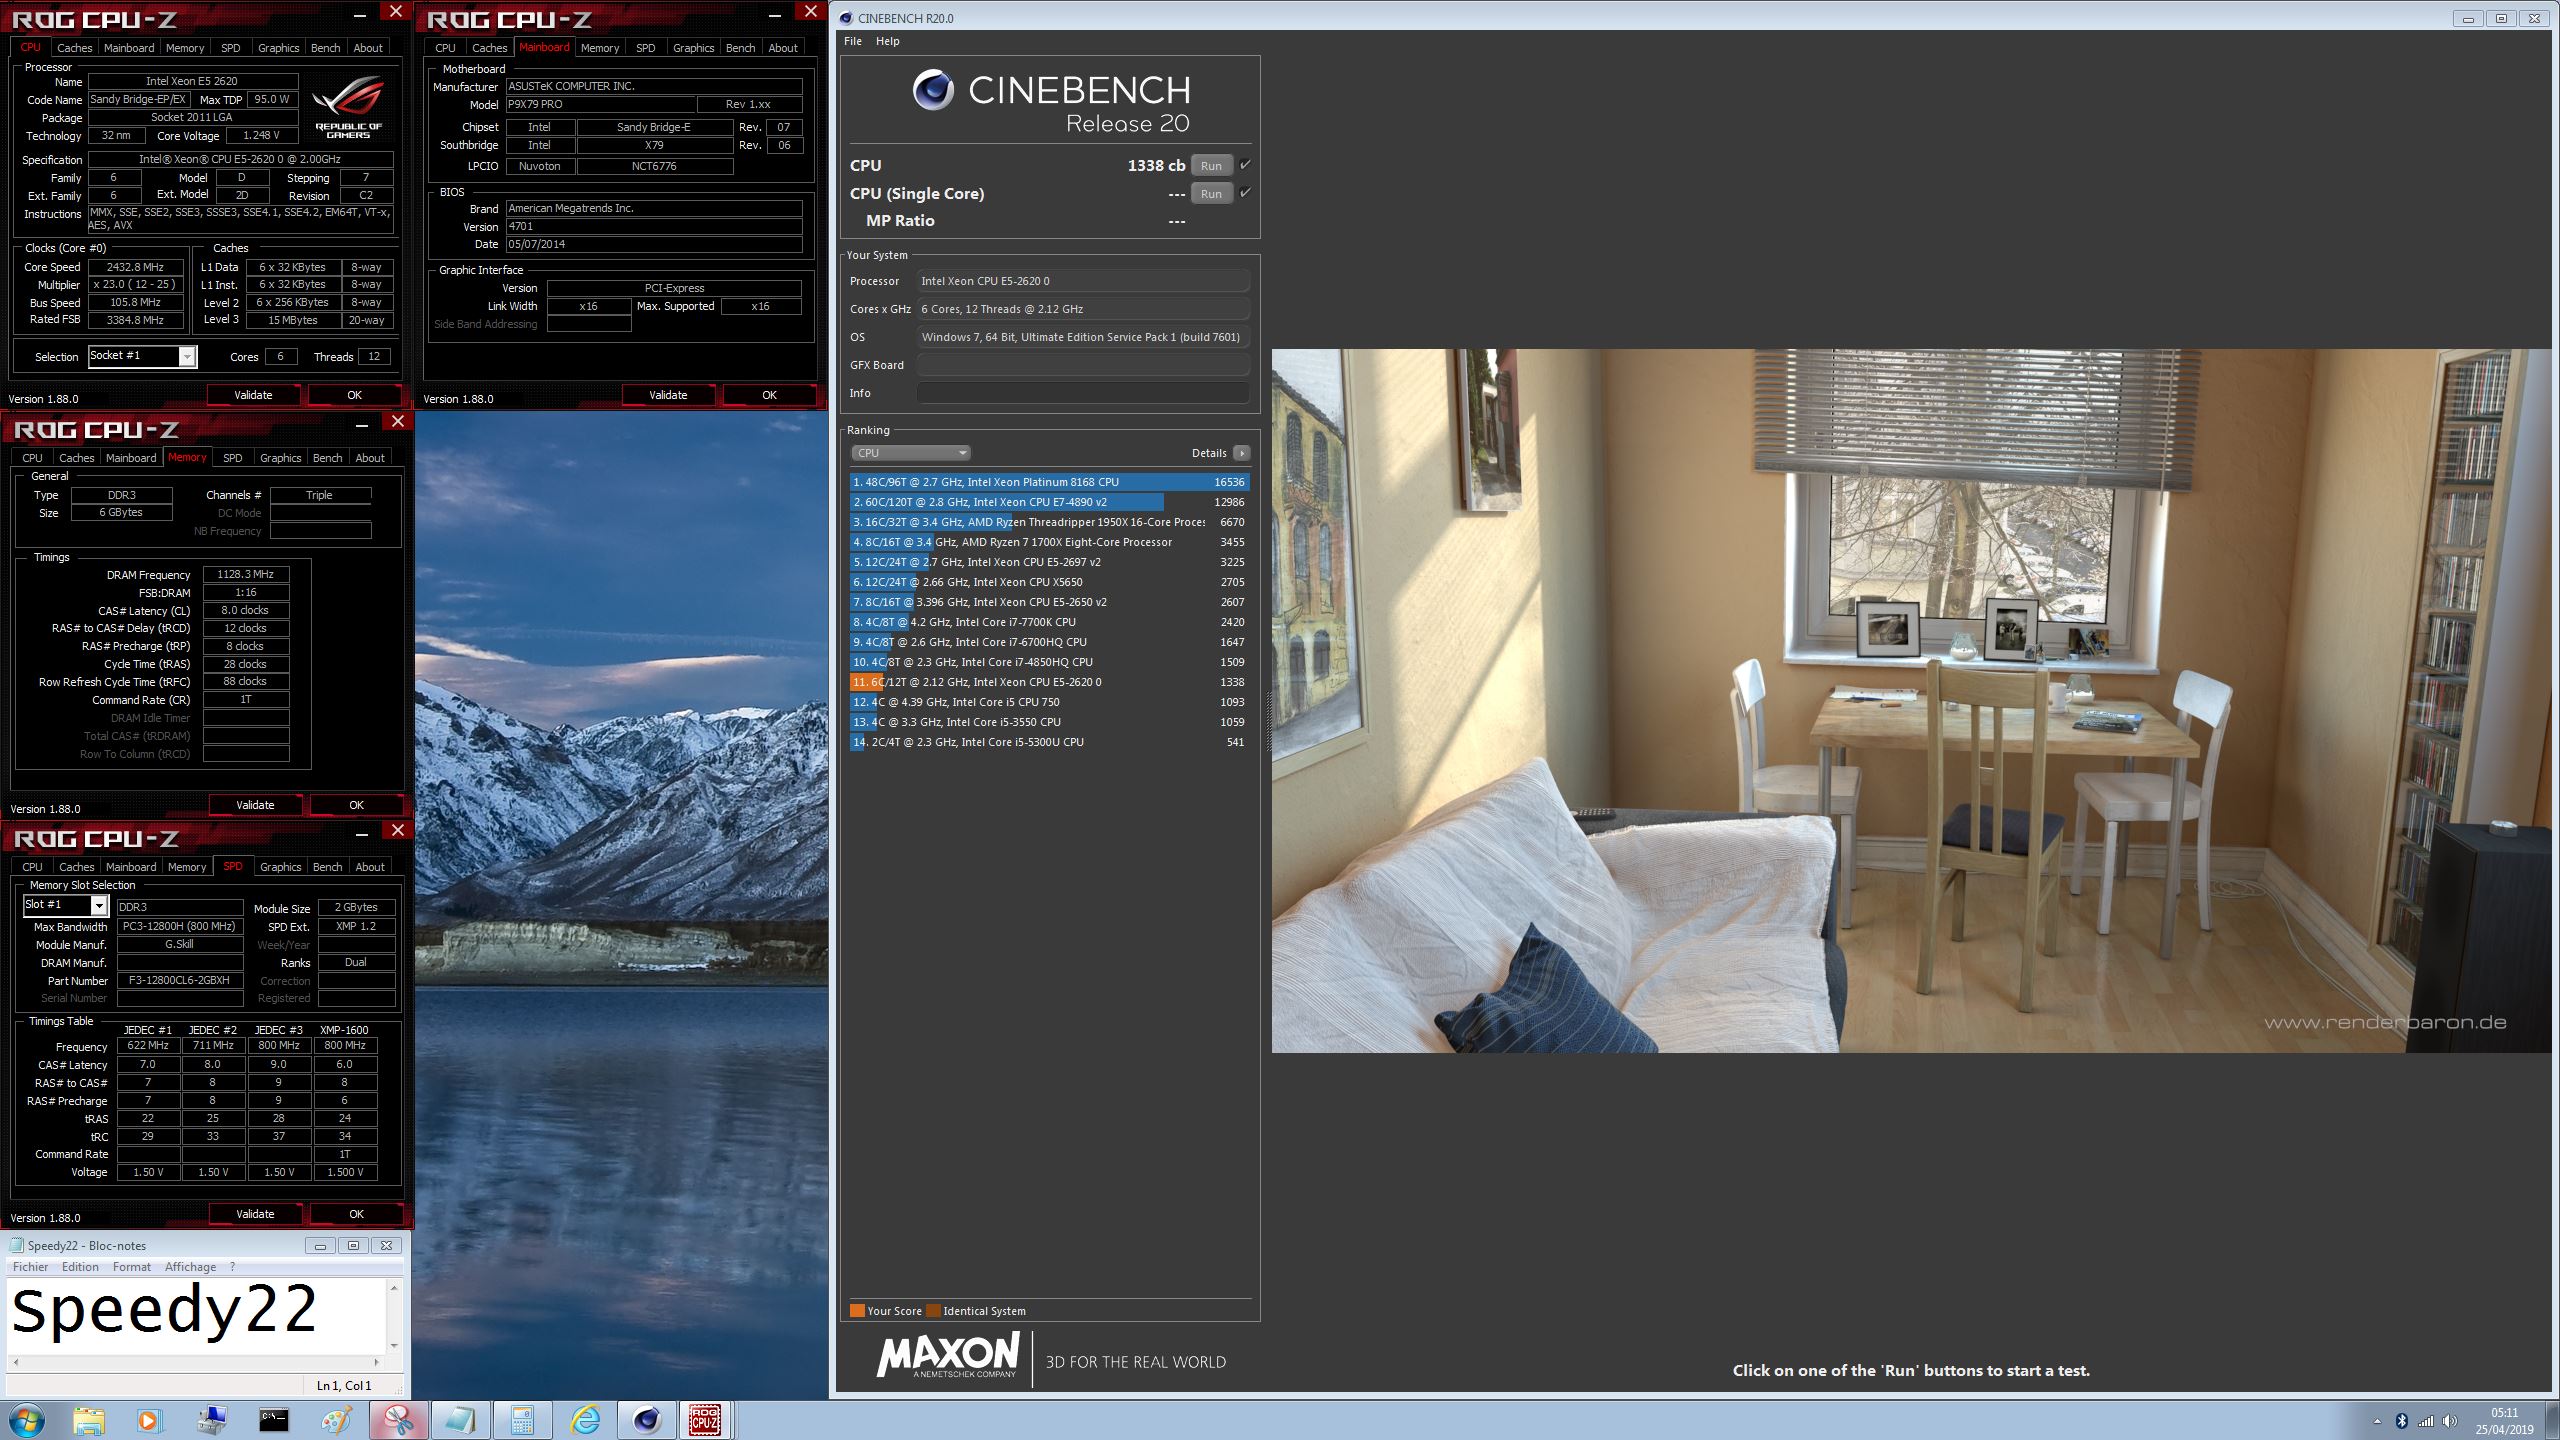Show desktop using the taskbar corner strip
Image resolution: width=2560 pixels, height=1440 pixels.
coord(2553,1420)
